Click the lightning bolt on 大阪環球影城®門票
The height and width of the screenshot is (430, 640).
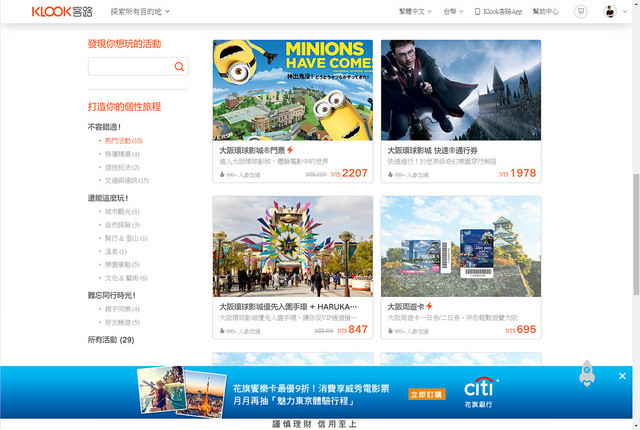coord(290,150)
